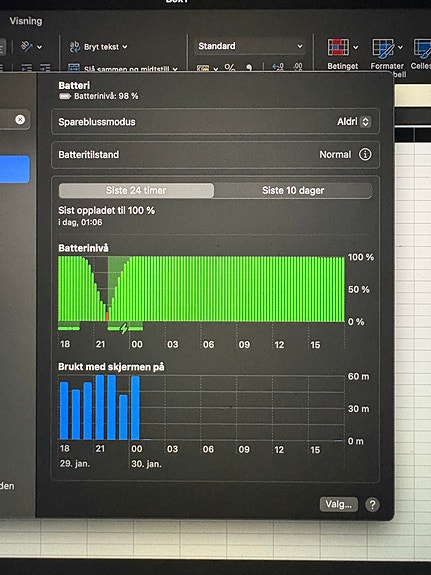Click the Spareblussmodus row label
Image resolution: width=431 pixels, height=575 pixels.
coord(97,122)
